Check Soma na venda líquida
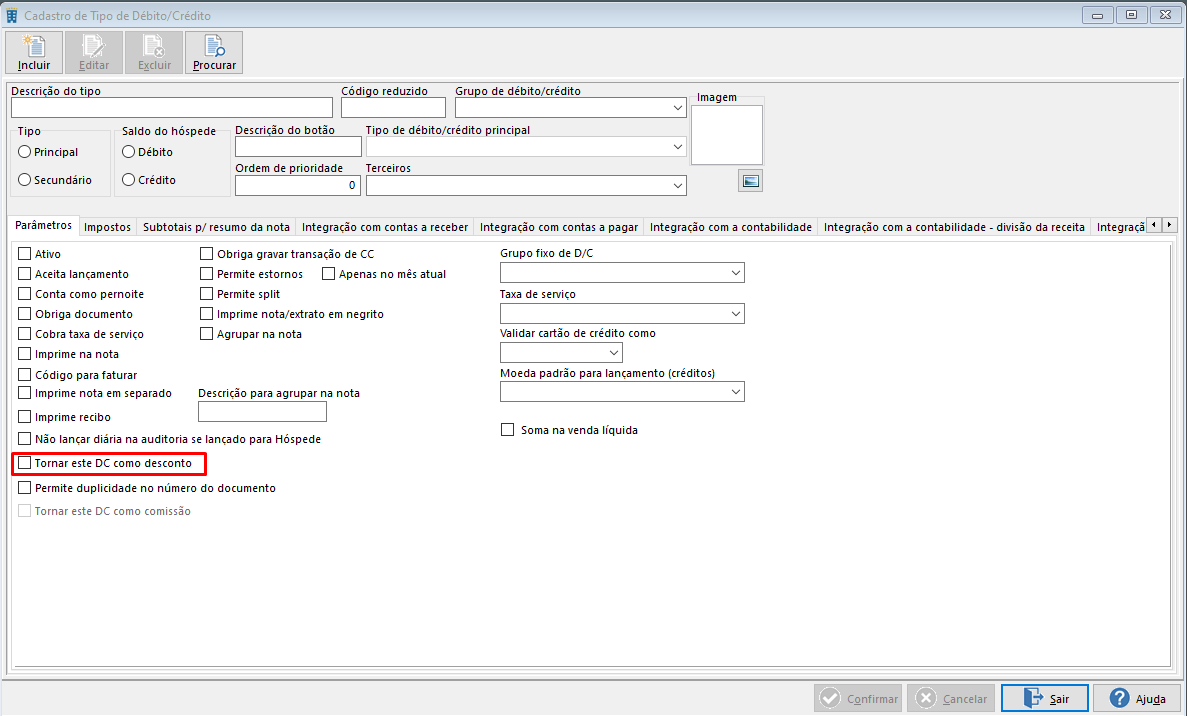Viewport: 1187px width, 716px height. click(x=508, y=430)
